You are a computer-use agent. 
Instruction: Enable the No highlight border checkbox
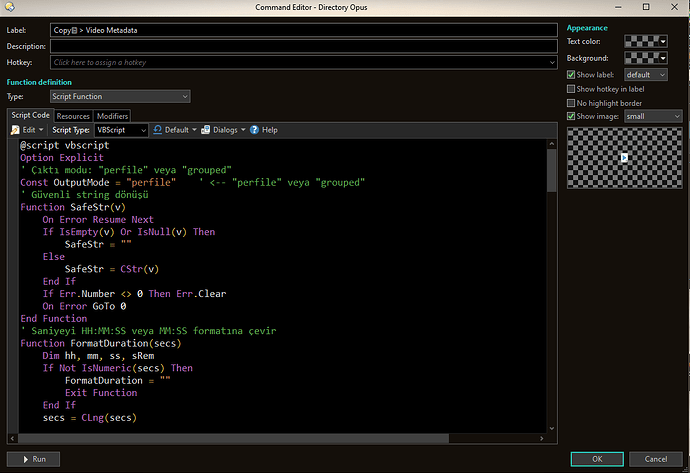point(571,103)
